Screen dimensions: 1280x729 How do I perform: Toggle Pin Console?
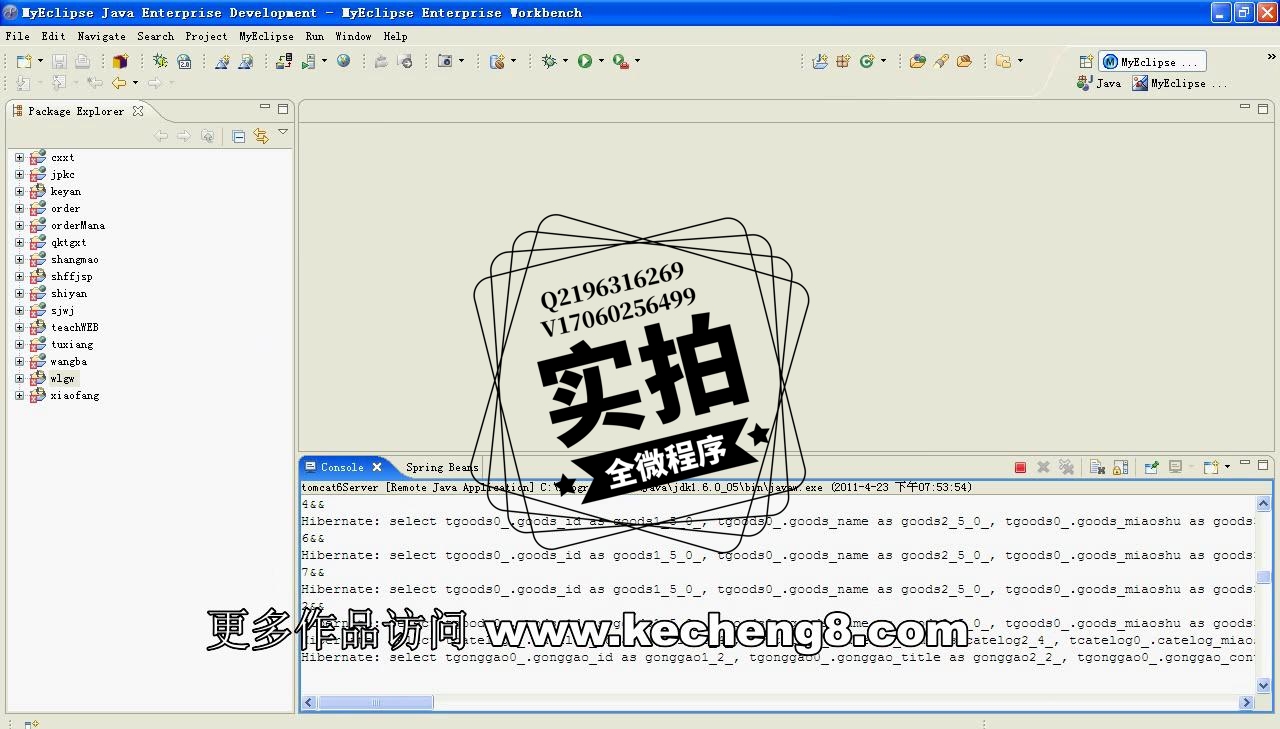(x=1151, y=467)
